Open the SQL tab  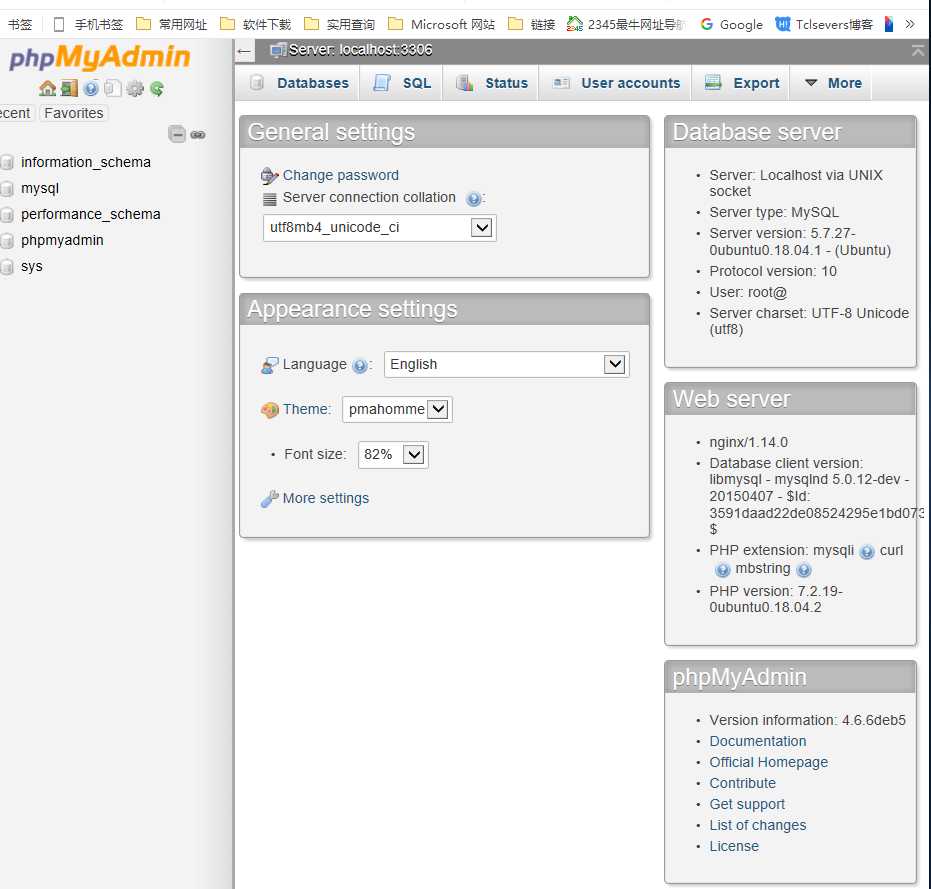click(401, 83)
